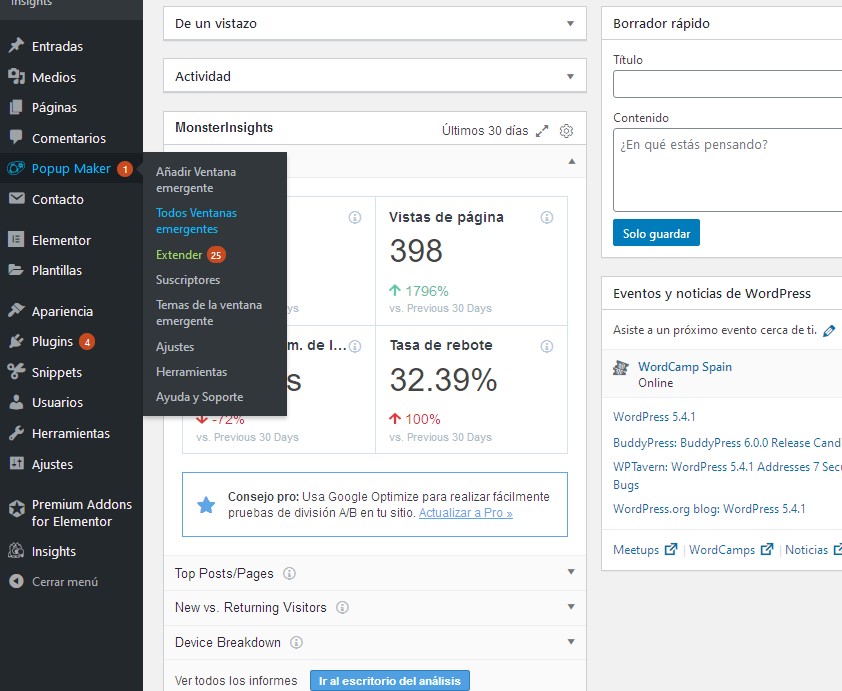
Task: Show info tooltip for Top Posts/Pages
Action: pyautogui.click(x=289, y=573)
